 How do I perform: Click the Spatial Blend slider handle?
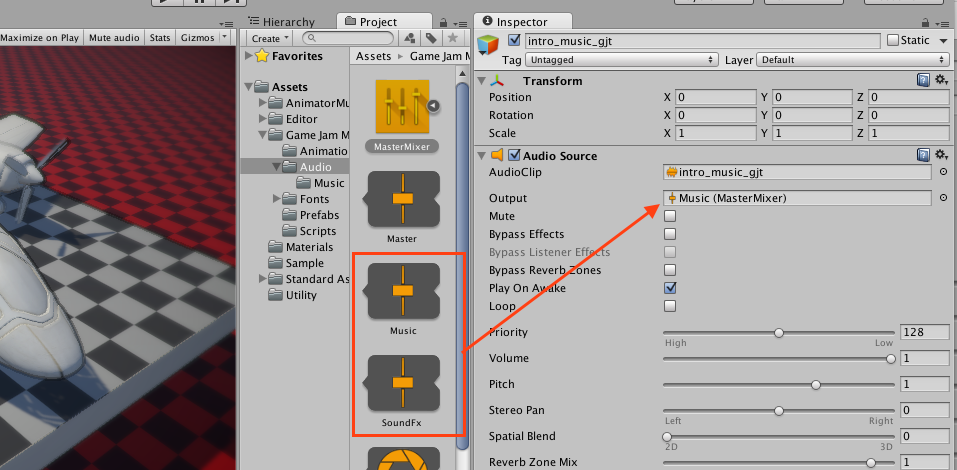coord(667,436)
